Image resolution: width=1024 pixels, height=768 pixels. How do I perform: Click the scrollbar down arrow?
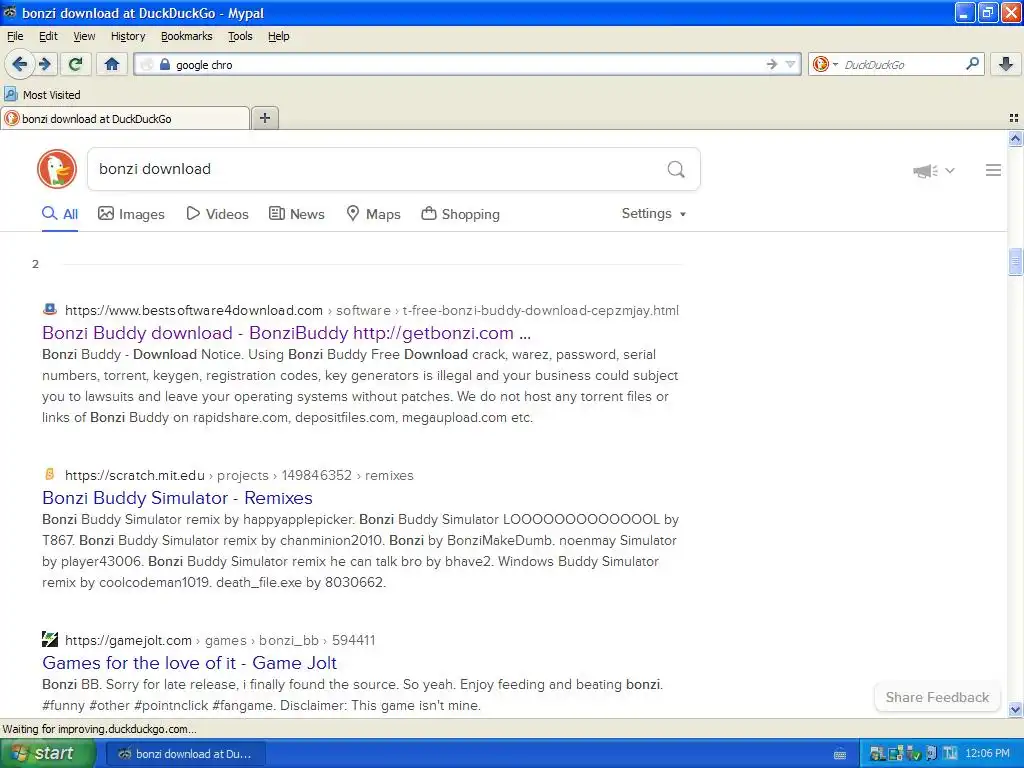1015,709
